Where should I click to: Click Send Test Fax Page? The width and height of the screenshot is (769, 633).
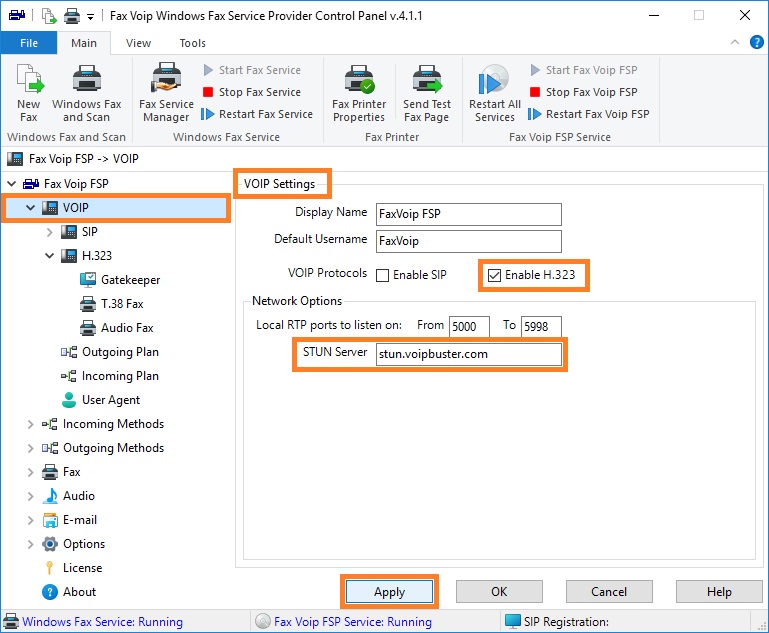427,93
